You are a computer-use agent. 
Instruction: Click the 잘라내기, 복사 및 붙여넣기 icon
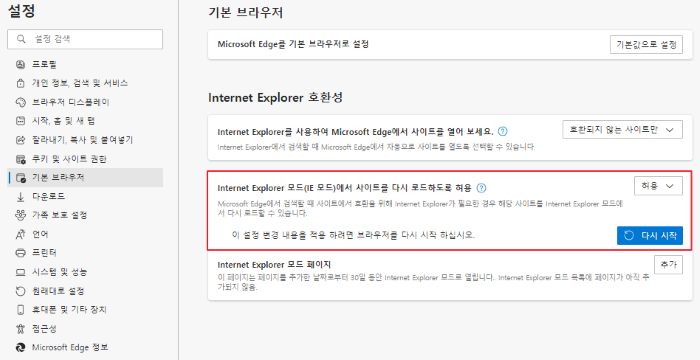[x=21, y=140]
